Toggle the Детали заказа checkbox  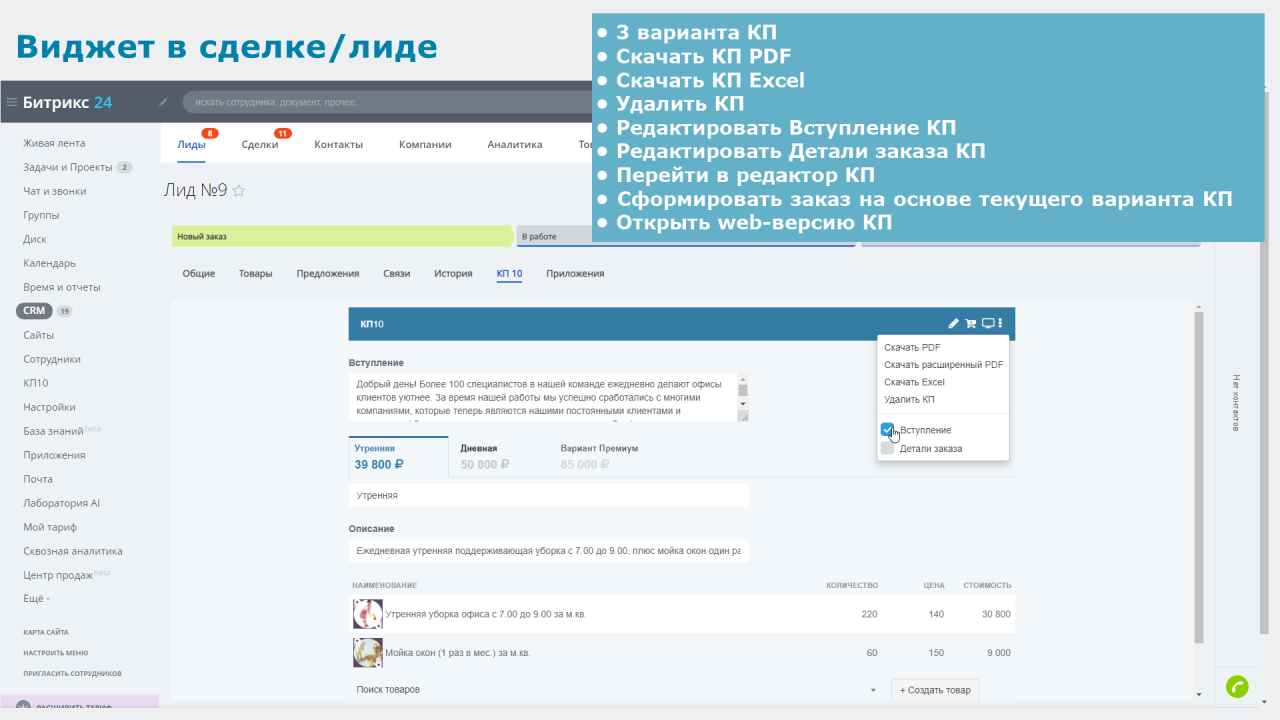887,449
